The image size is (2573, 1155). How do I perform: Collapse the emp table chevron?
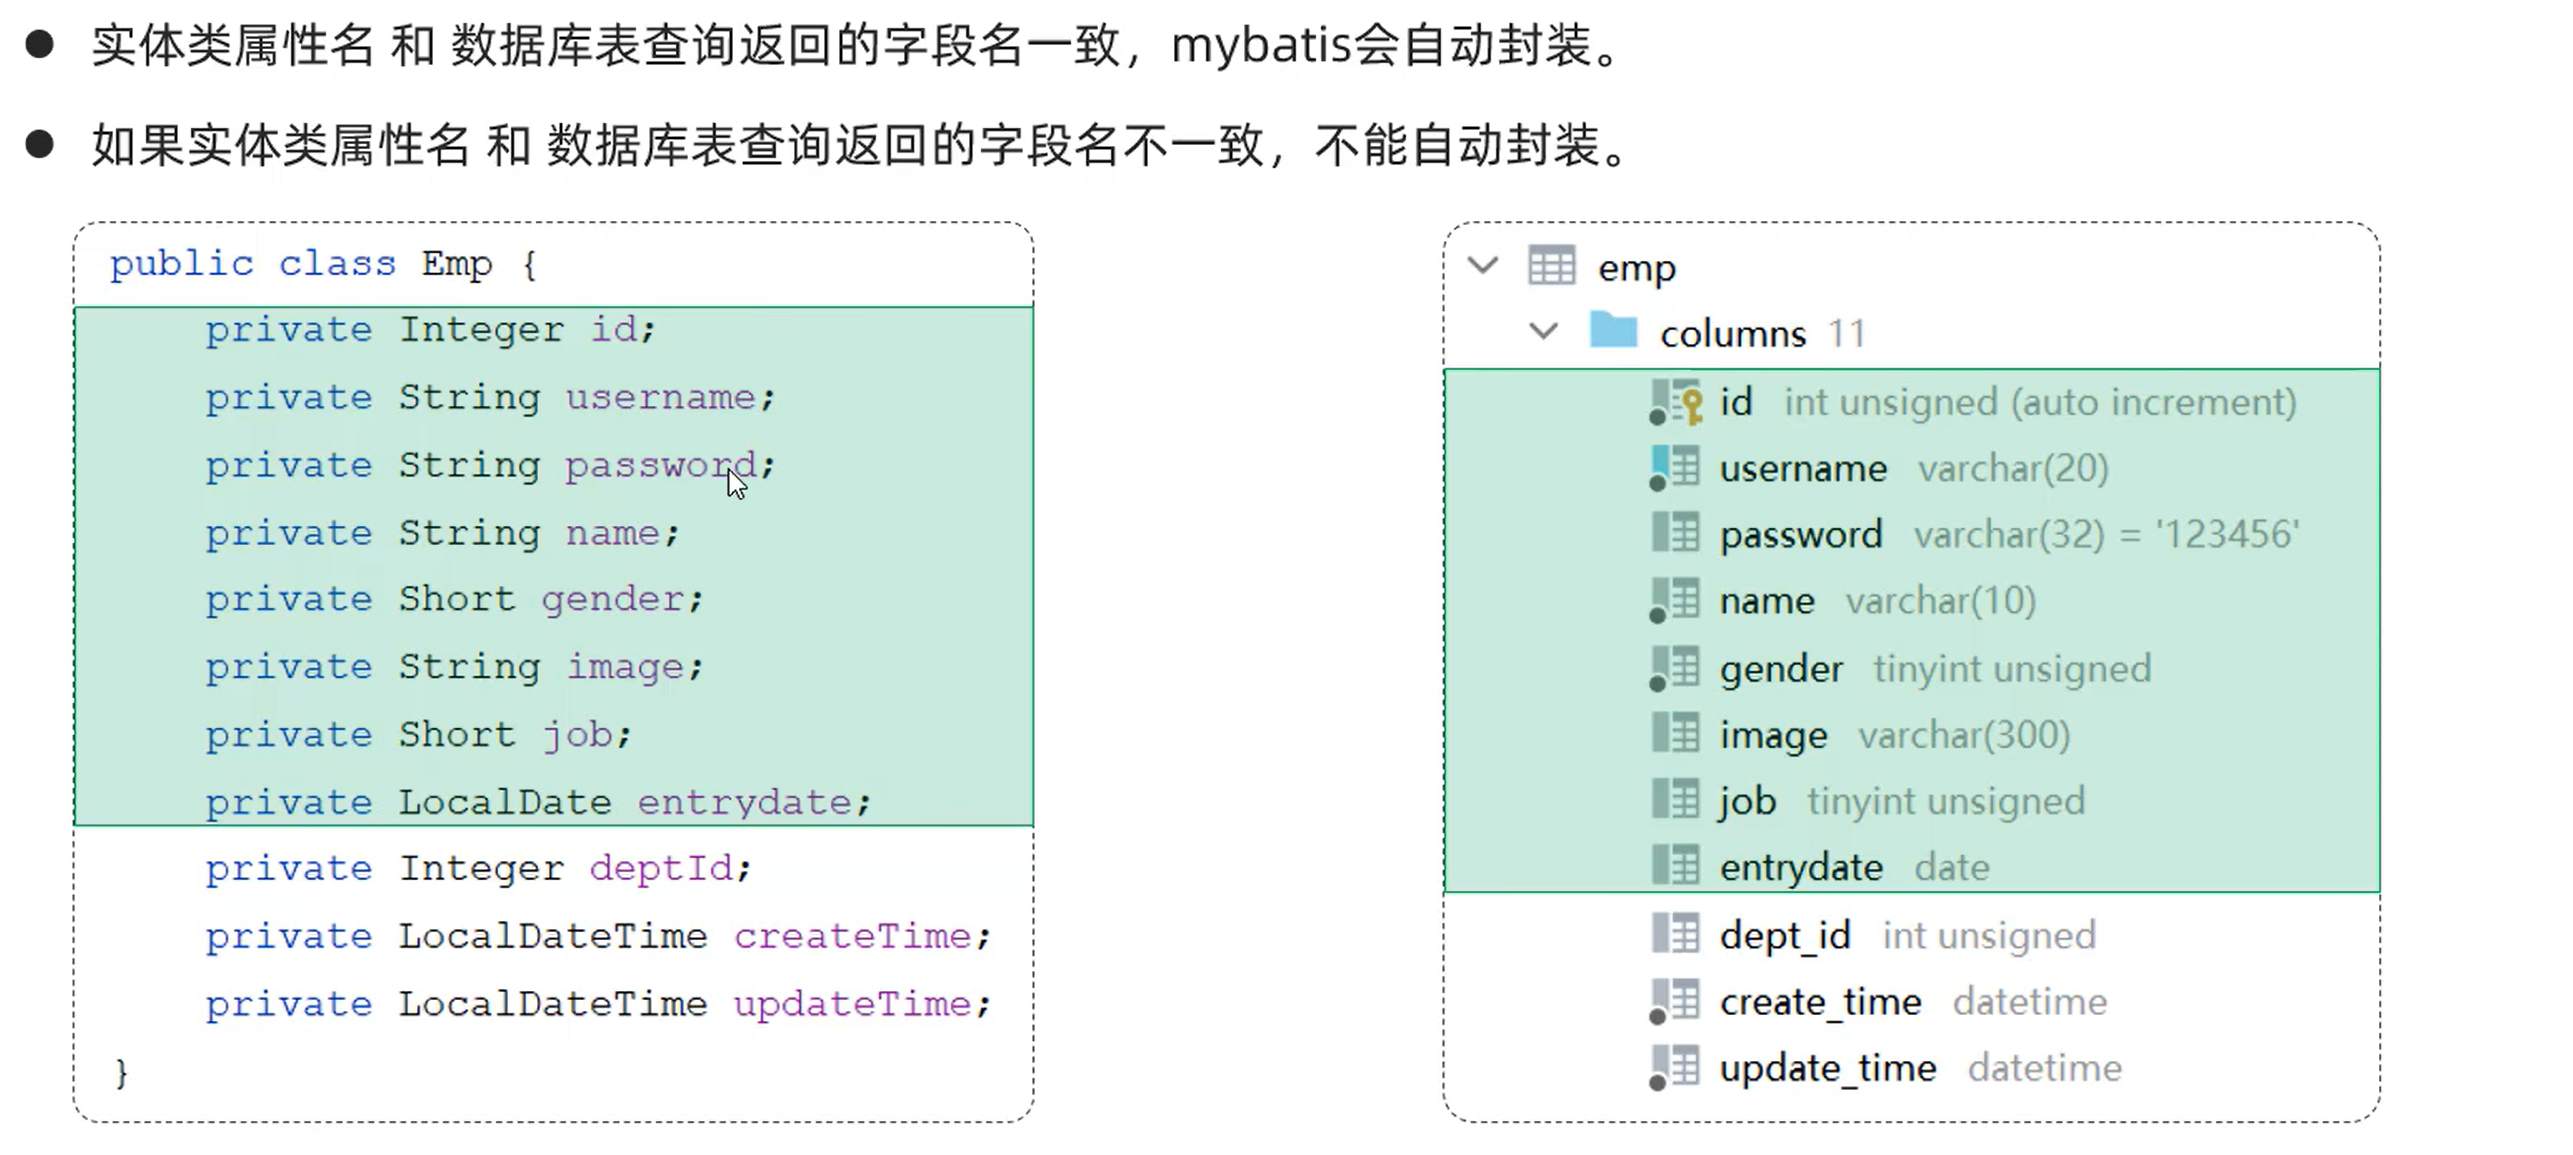click(x=1483, y=266)
